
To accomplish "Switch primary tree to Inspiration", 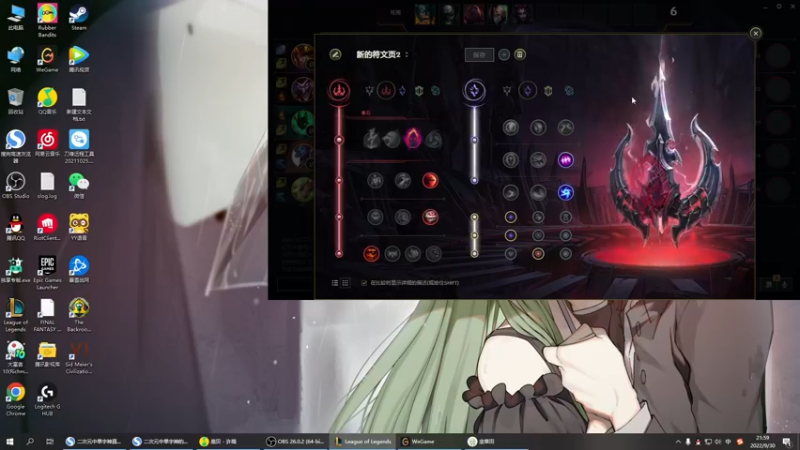I will (435, 91).
